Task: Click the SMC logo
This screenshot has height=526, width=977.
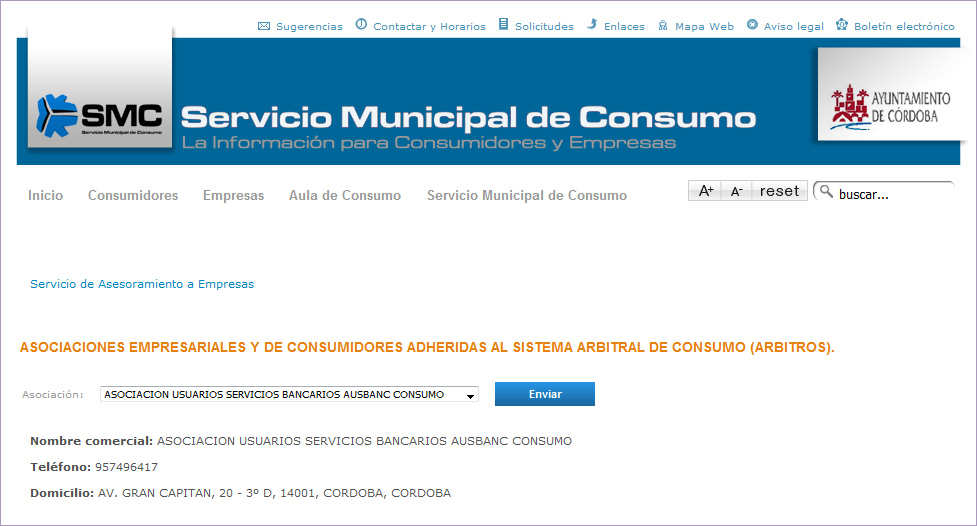Action: (100, 116)
